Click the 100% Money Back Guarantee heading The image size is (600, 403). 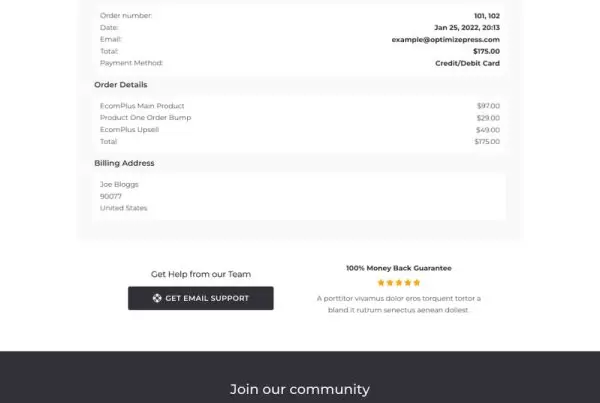click(399, 268)
